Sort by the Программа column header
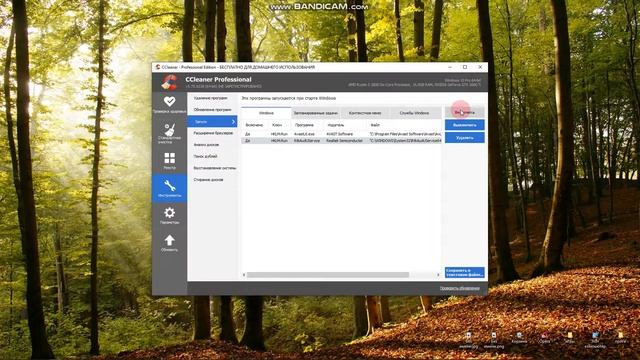This screenshot has width=640, height=360. tap(304, 125)
